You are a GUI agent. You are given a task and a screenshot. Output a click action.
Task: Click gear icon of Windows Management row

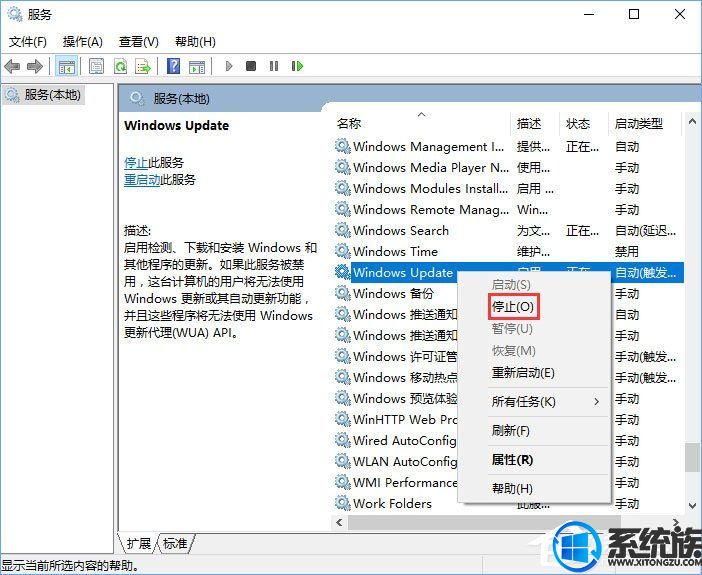pos(342,146)
